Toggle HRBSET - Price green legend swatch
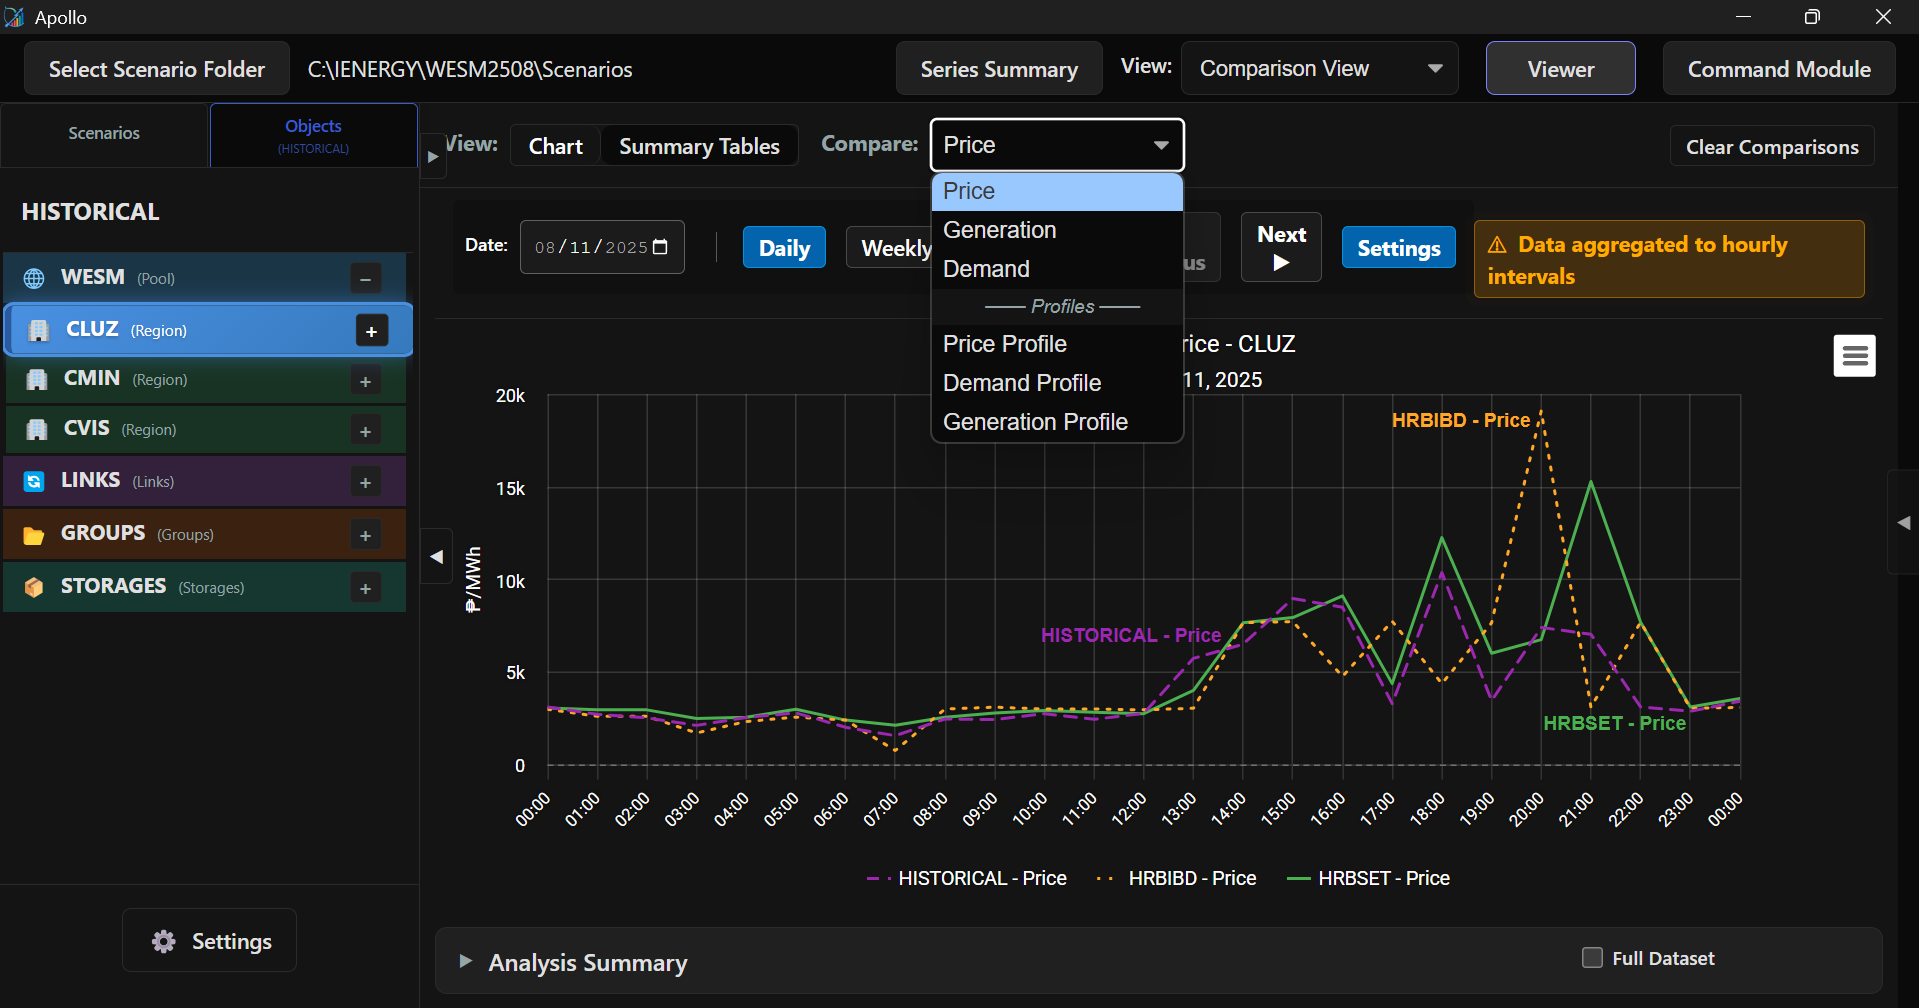 1298,878
